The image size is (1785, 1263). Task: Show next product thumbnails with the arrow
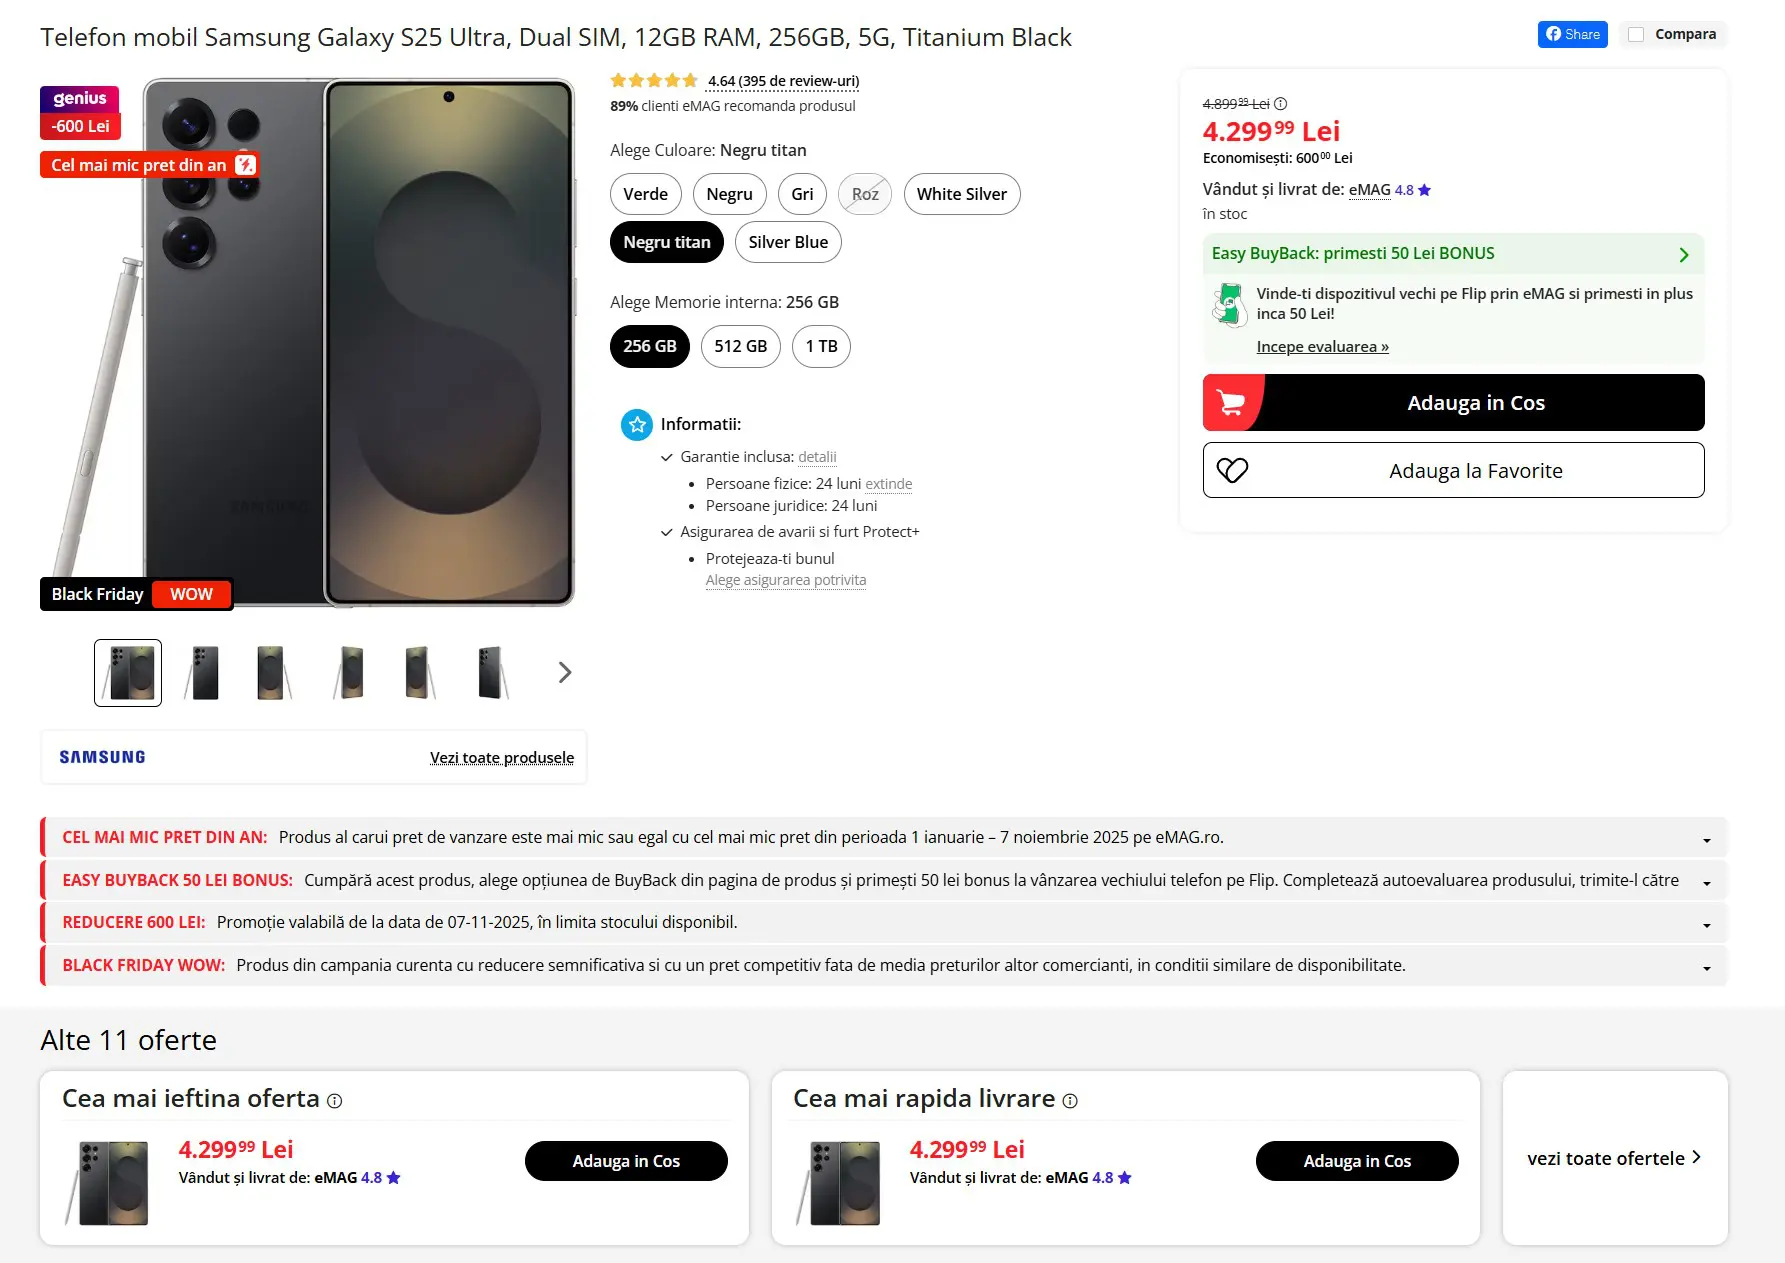pyautogui.click(x=565, y=672)
